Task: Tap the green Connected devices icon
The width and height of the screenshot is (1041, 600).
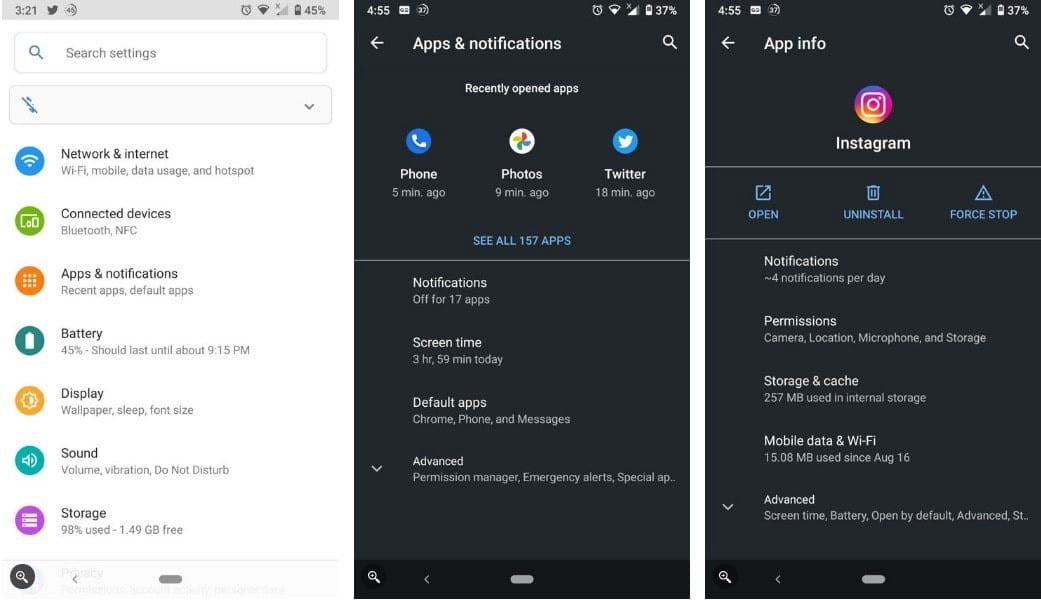Action: click(x=29, y=221)
